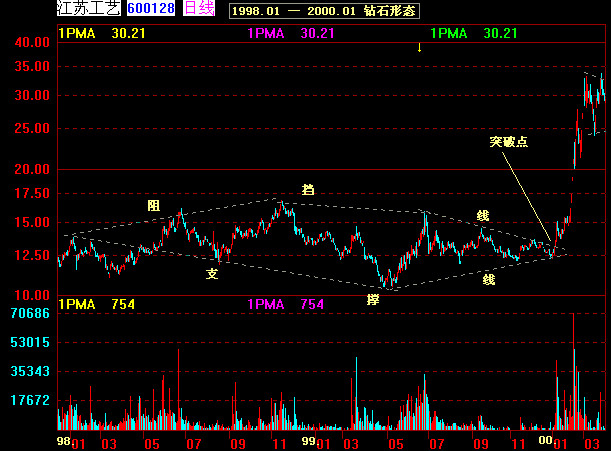Click the 撑 annotation at the chart low
Image resolution: width=611 pixels, height=451 pixels.
point(373,299)
